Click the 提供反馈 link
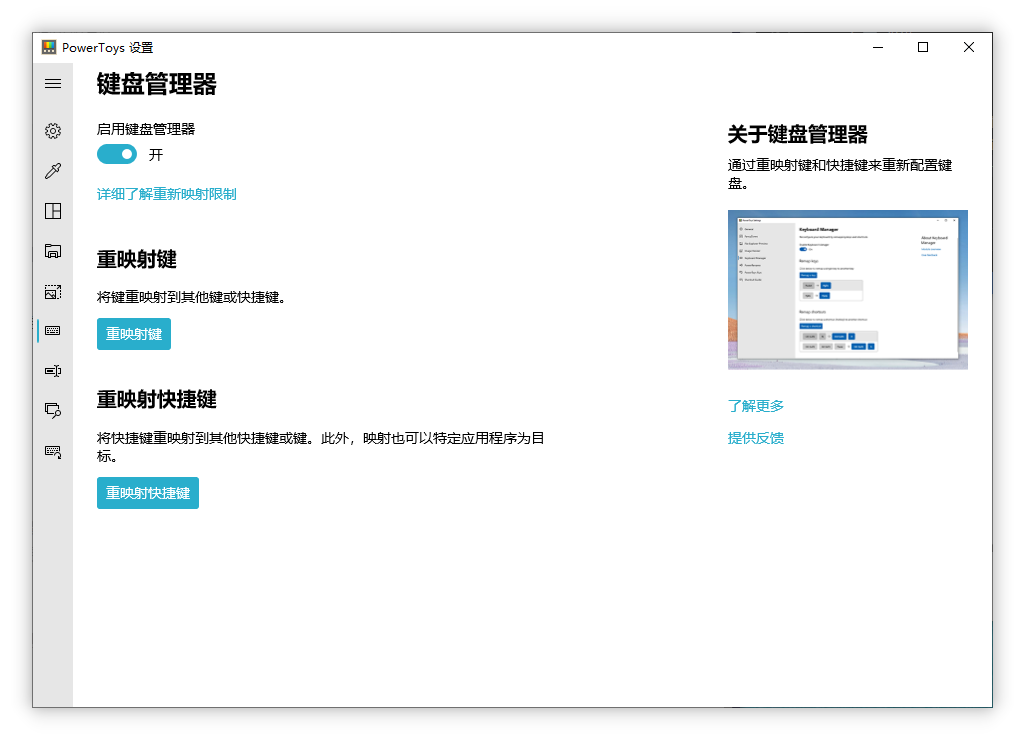Image resolution: width=1025 pixels, height=740 pixels. click(x=755, y=438)
